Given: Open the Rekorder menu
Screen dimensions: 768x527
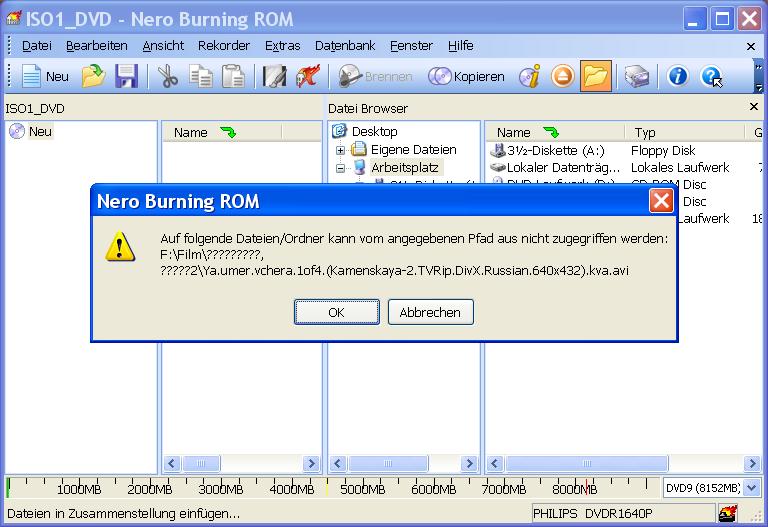Looking at the screenshot, I should click(x=224, y=46).
